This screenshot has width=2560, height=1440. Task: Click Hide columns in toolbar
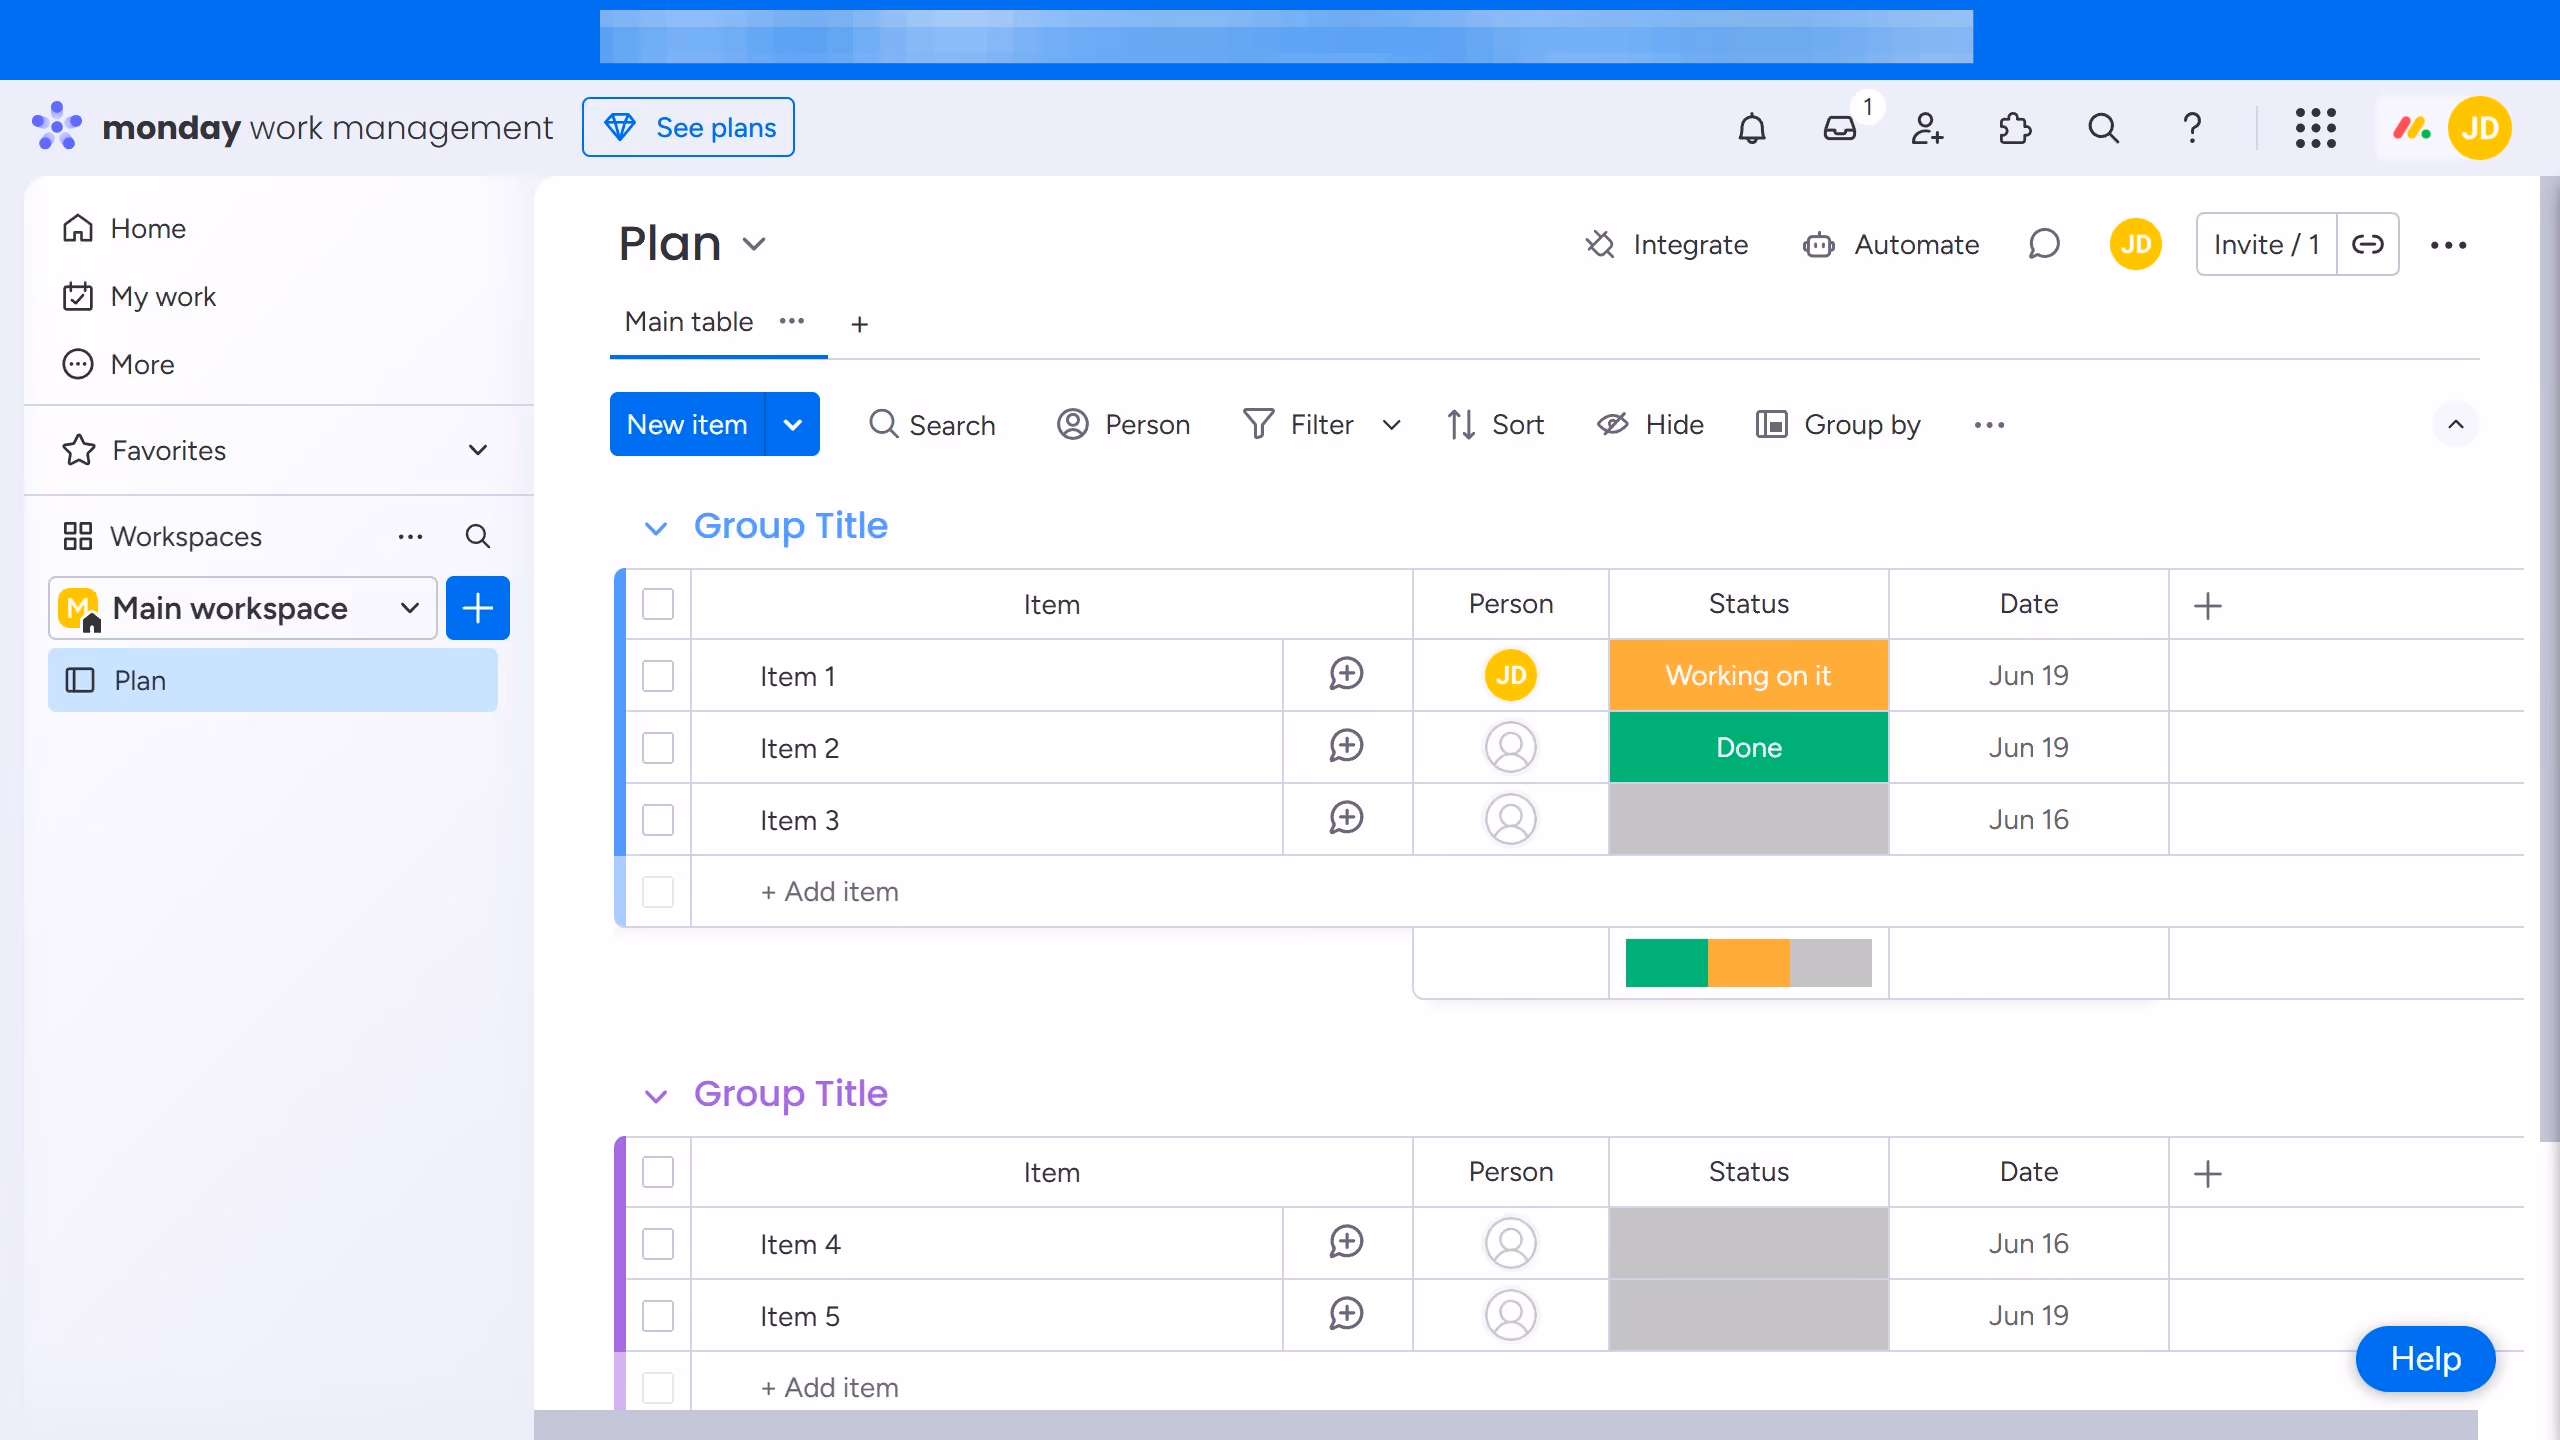click(x=1650, y=425)
